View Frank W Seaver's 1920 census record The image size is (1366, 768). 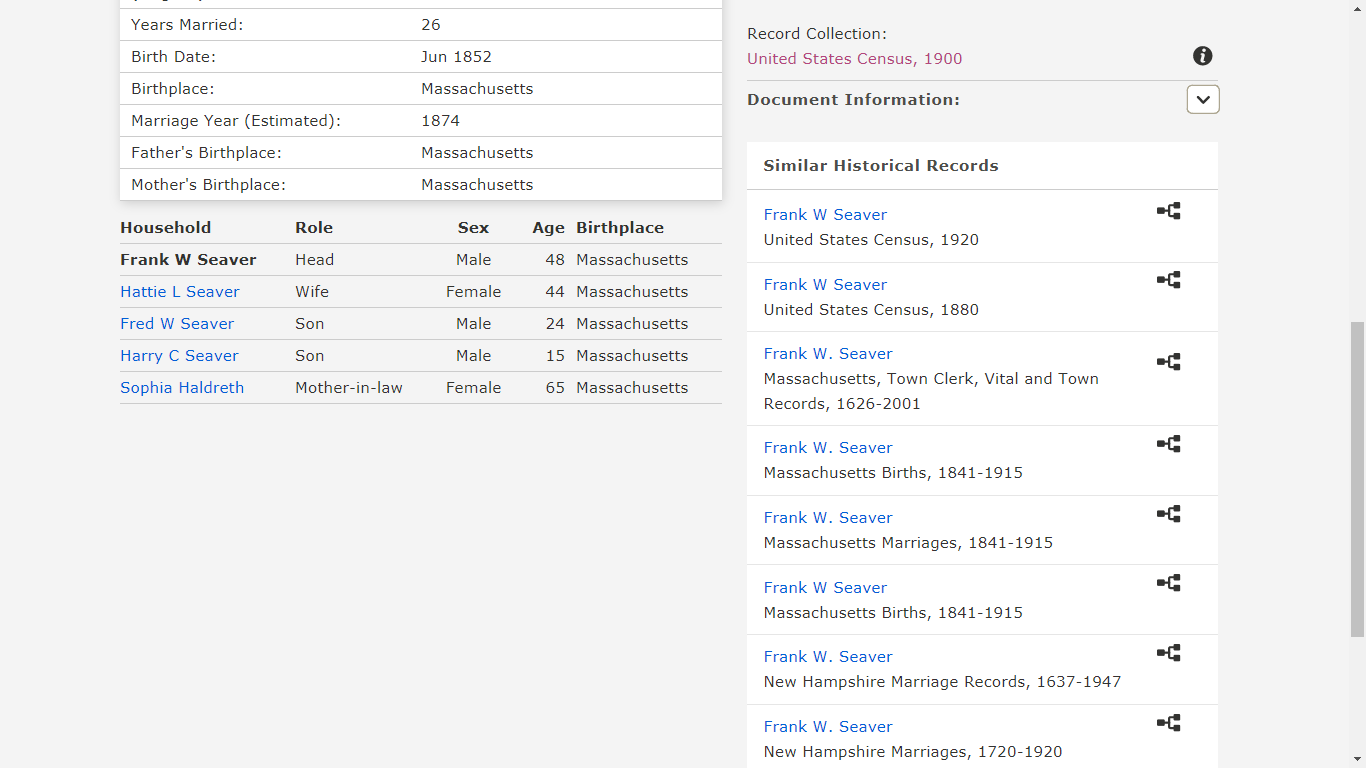825,214
